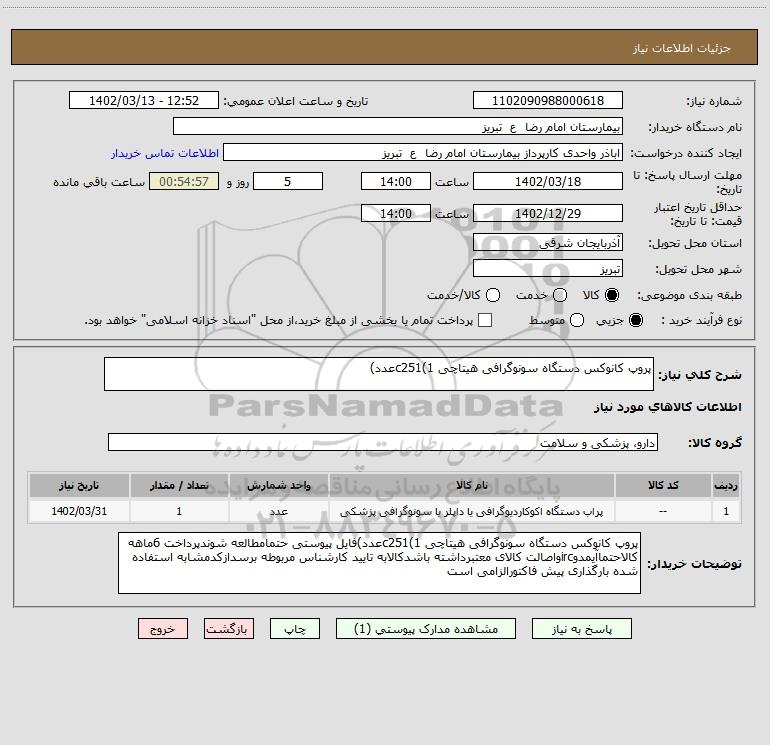Click the unit cell عدد in table
The height and width of the screenshot is (745, 770).
[x=278, y=511]
